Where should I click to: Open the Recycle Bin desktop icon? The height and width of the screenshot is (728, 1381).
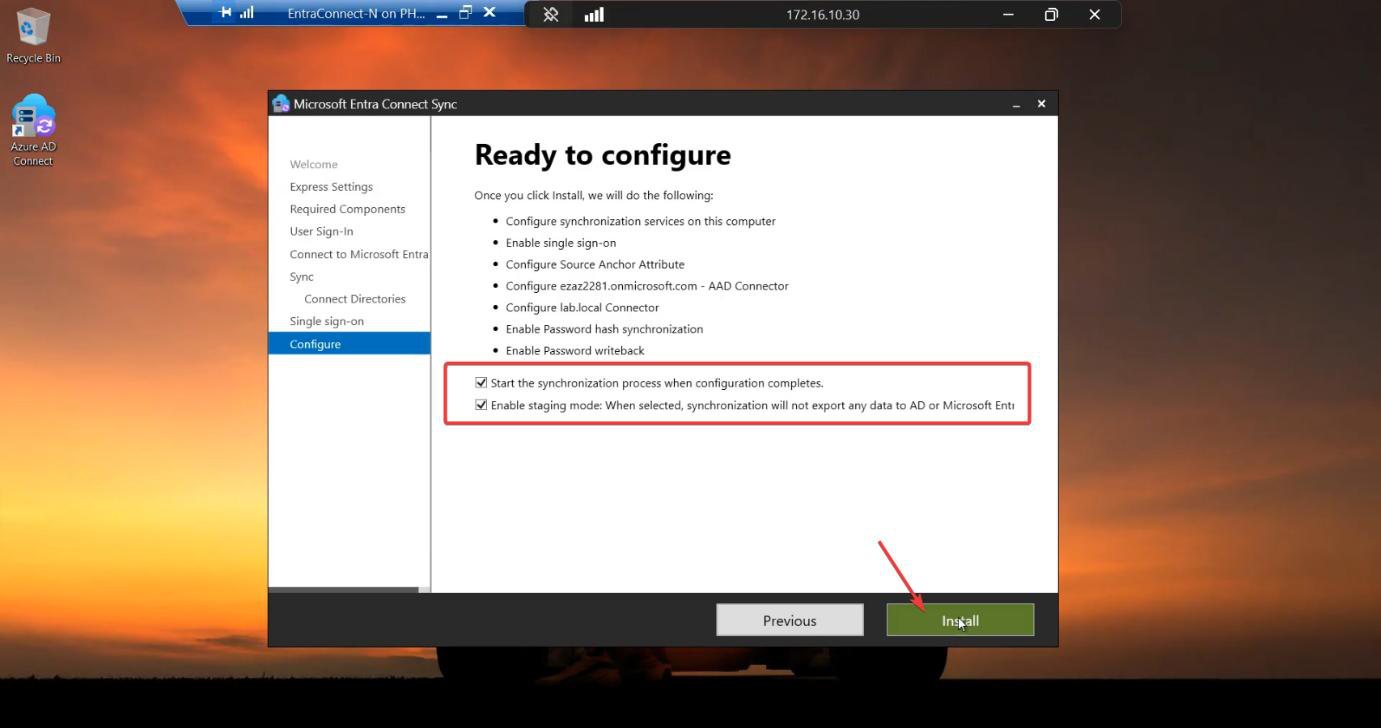33,36
